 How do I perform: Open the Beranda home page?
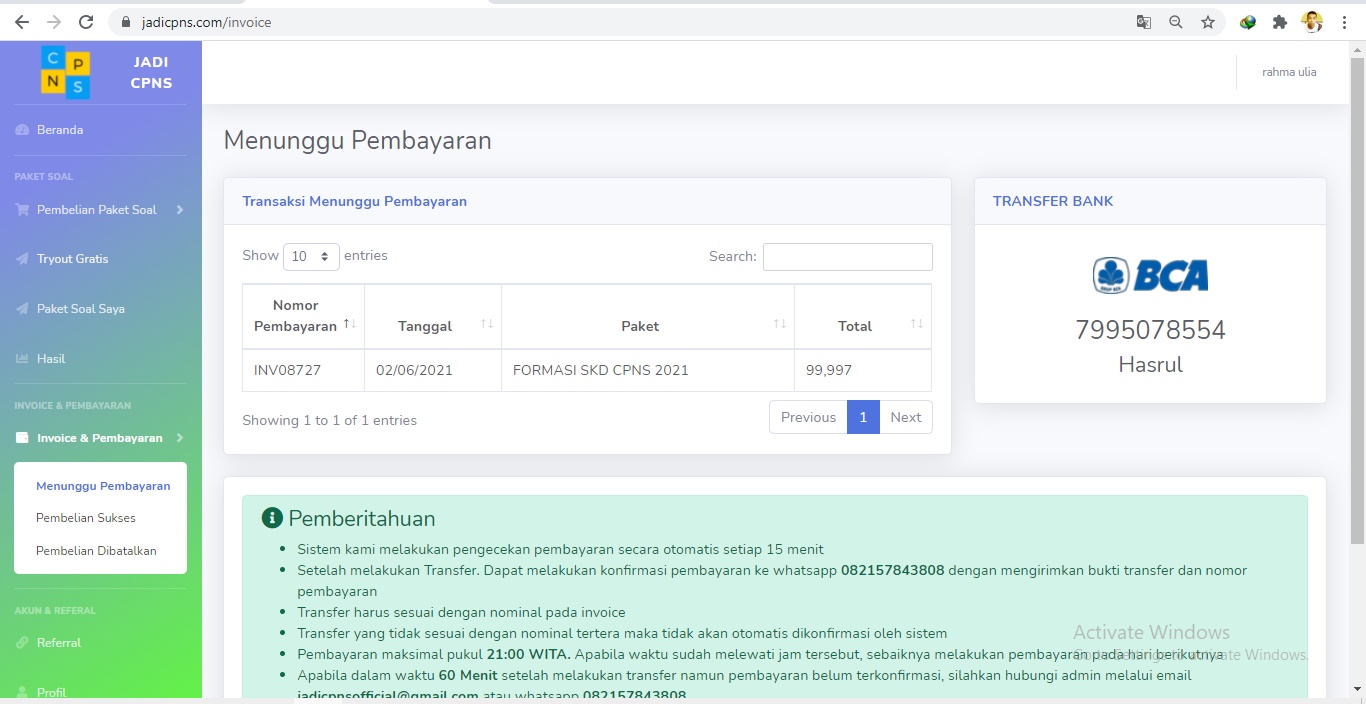[x=60, y=129]
